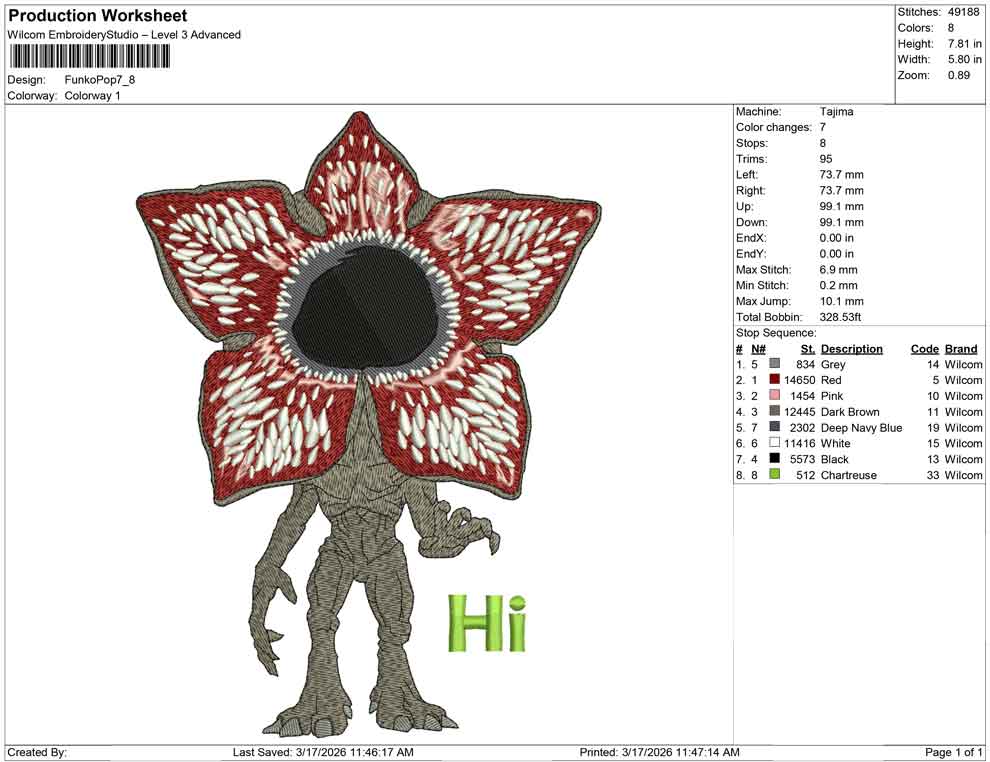Click the 'Dark Brown' description
The image size is (990, 762).
pyautogui.click(x=850, y=412)
